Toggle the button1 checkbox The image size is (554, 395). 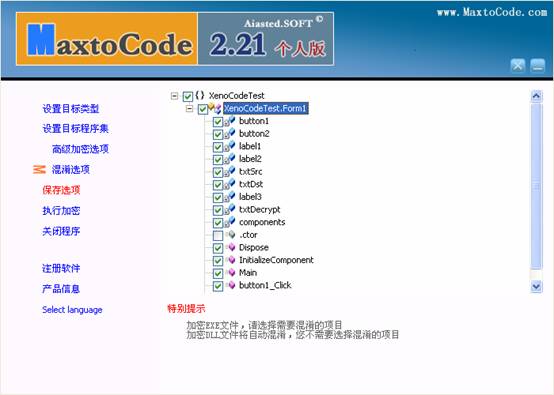point(218,122)
